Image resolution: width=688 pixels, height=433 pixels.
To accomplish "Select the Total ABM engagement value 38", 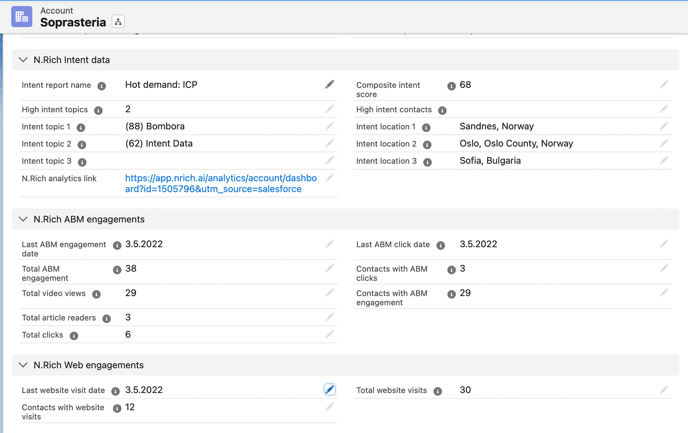I will click(131, 268).
